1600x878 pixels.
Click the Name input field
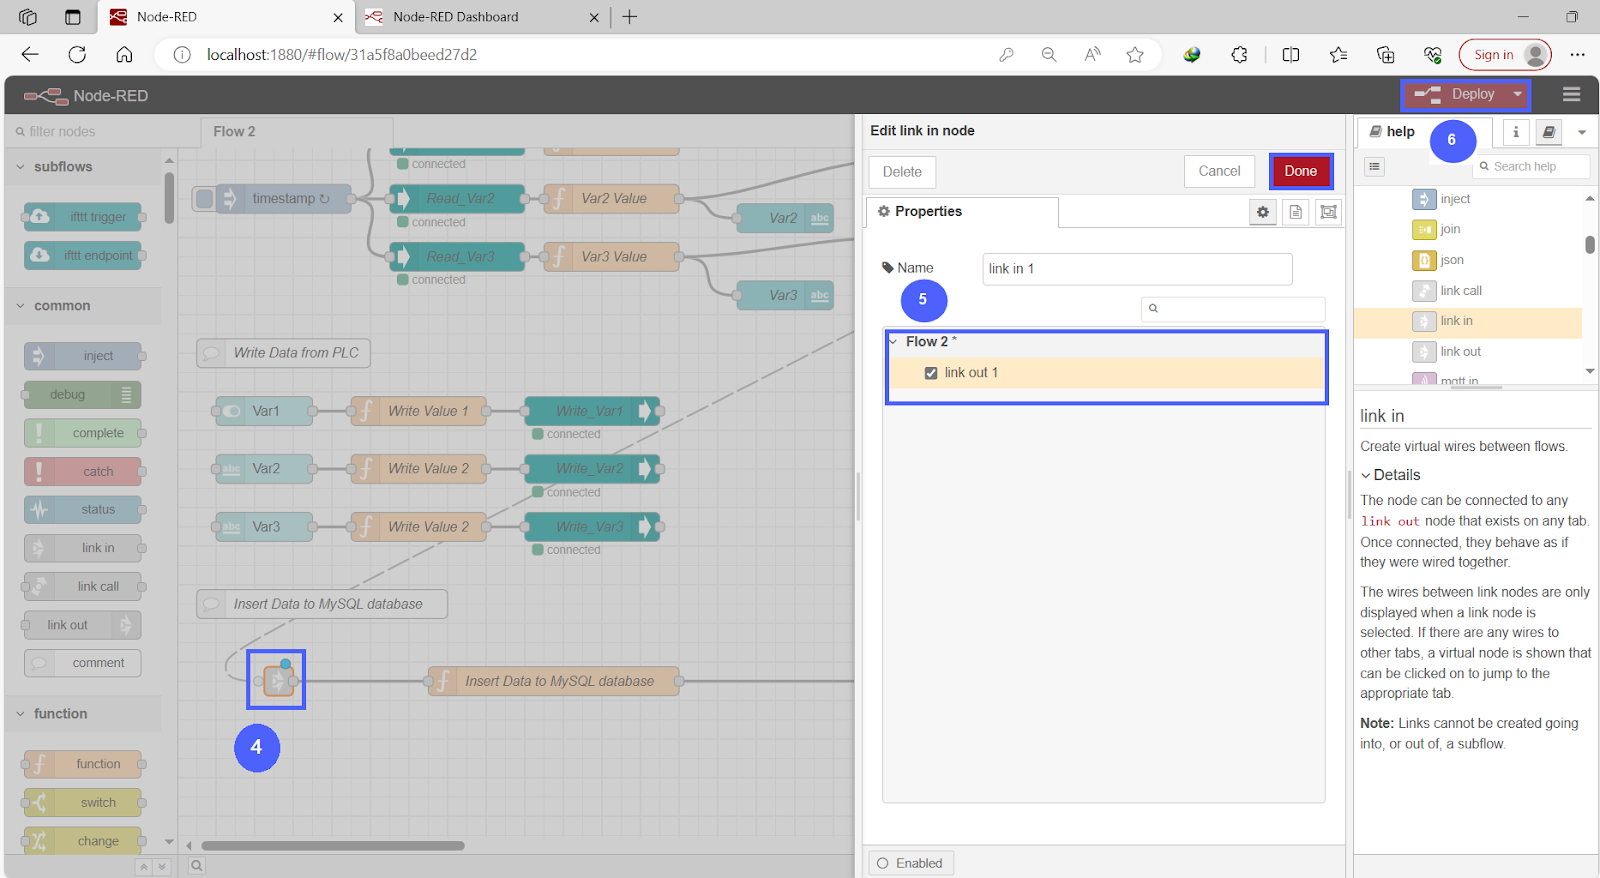pos(1137,269)
